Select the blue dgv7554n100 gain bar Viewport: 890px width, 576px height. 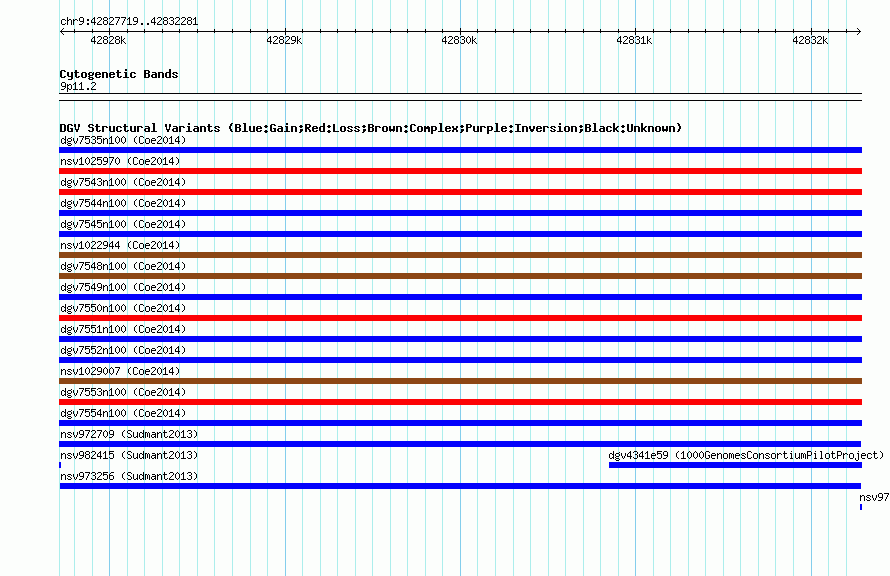[x=460, y=423]
